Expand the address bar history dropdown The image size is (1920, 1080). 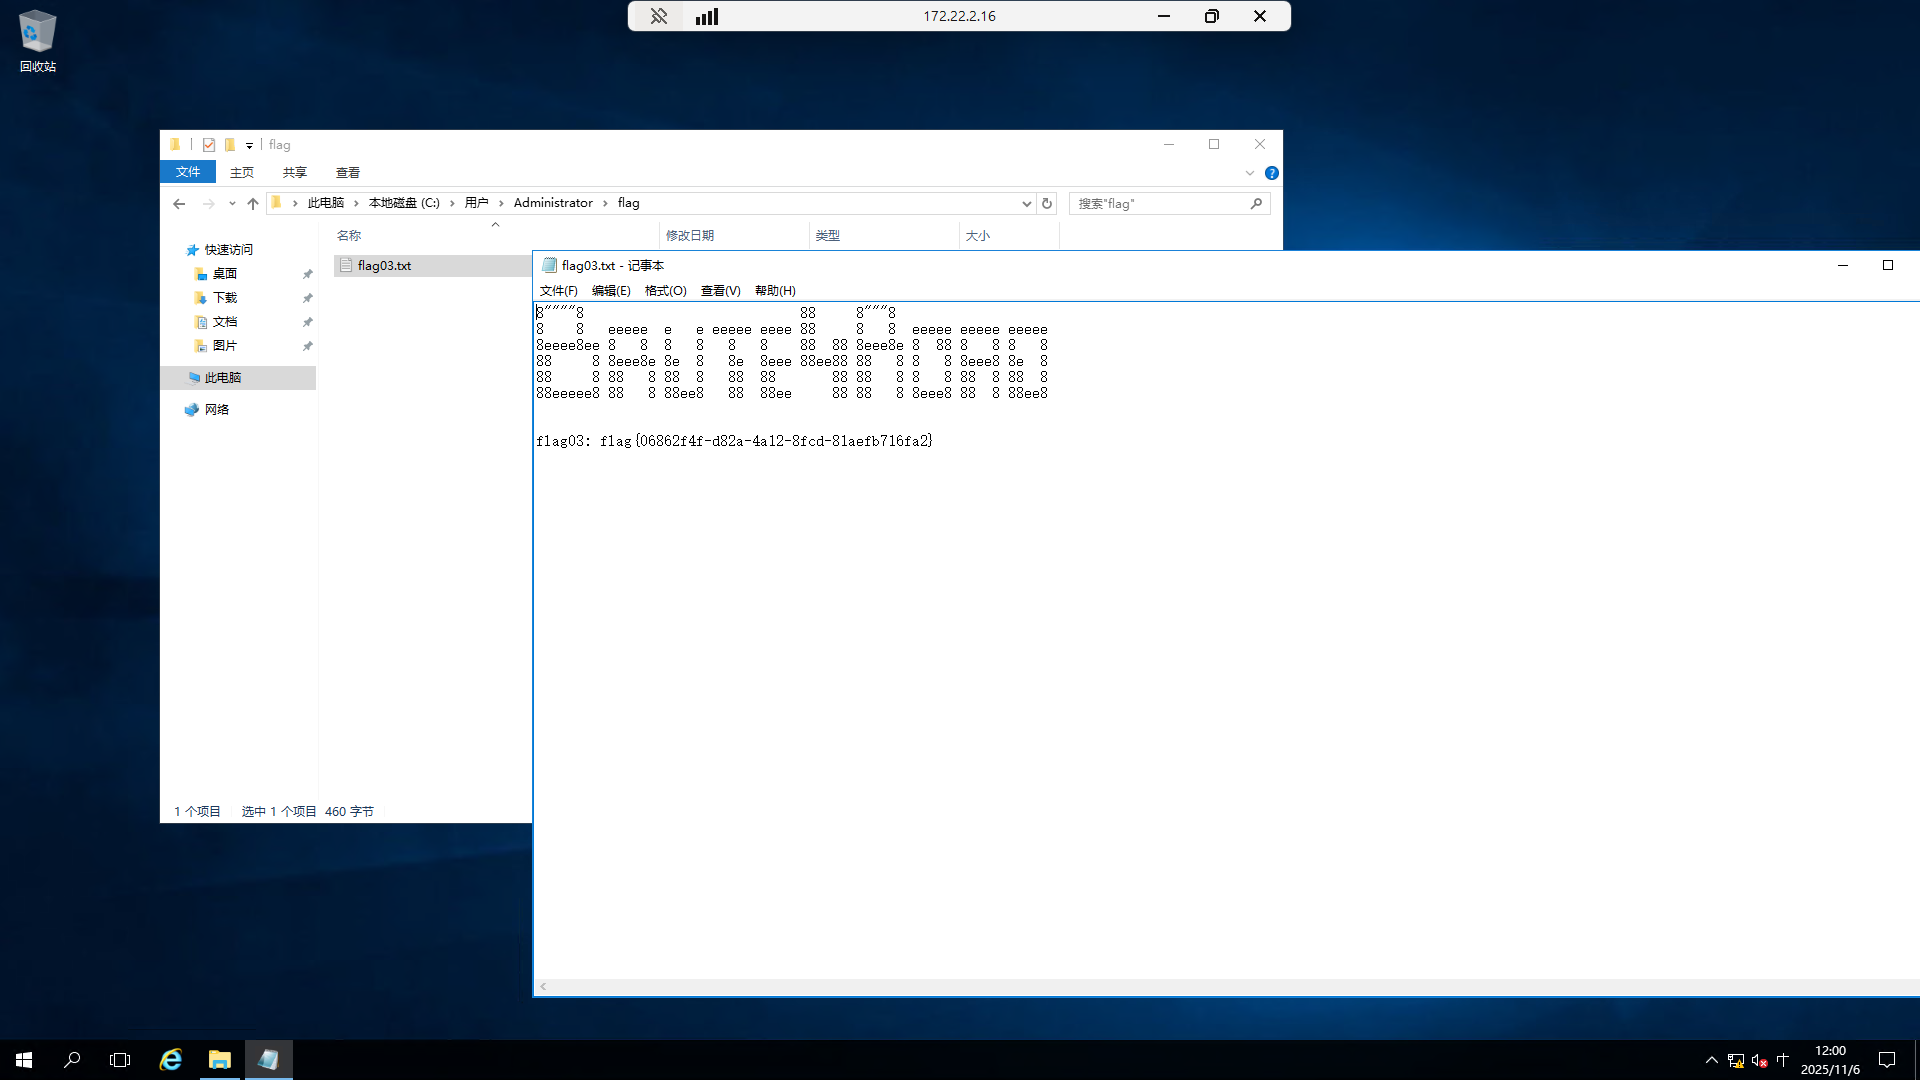1026,203
